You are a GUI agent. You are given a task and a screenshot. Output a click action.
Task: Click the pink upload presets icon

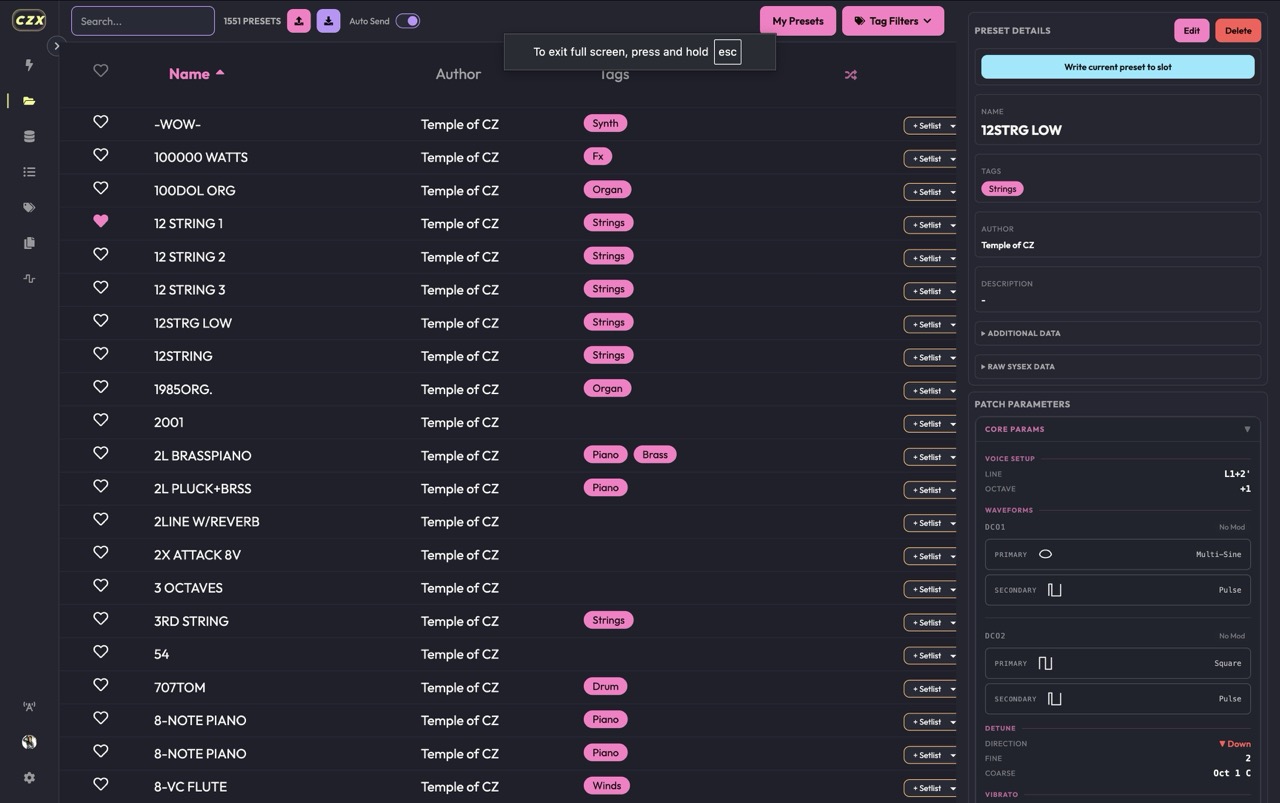point(299,21)
